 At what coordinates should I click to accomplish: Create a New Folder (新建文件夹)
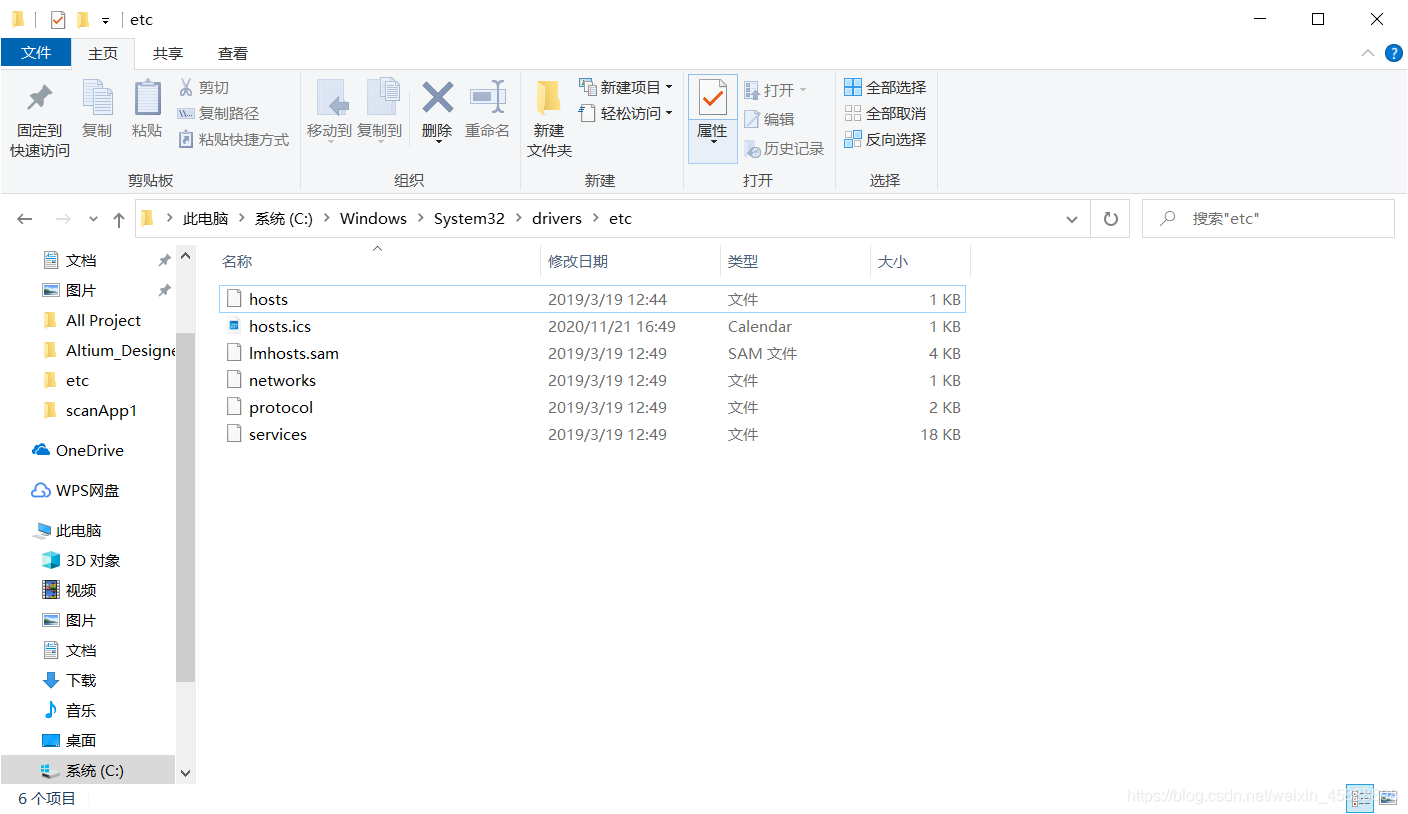[x=549, y=120]
